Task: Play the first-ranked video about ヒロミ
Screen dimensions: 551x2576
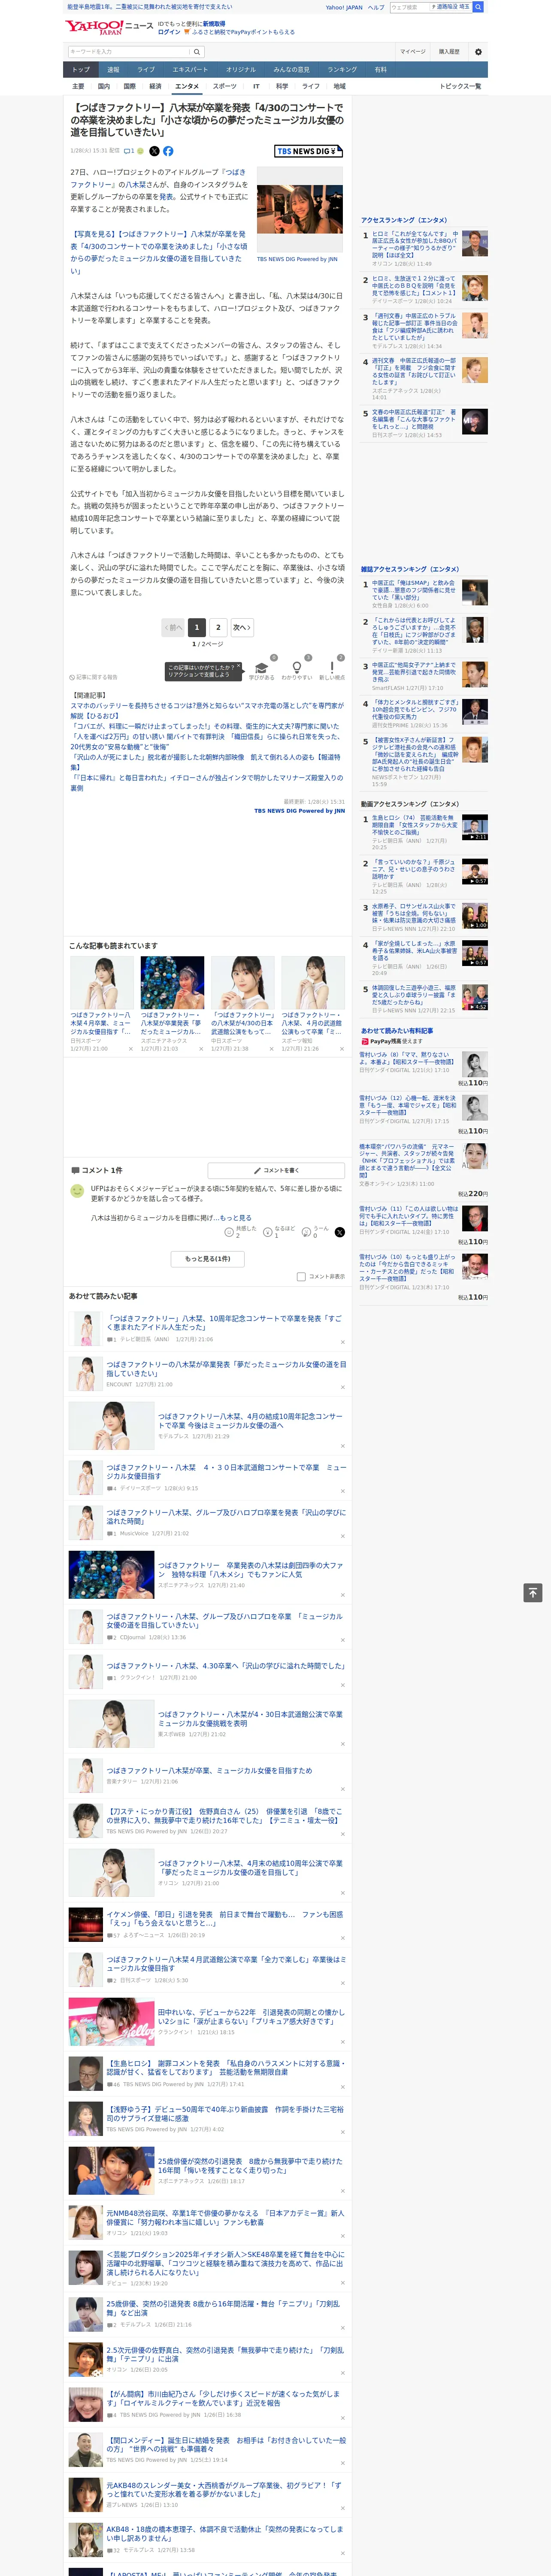Action: click(475, 827)
